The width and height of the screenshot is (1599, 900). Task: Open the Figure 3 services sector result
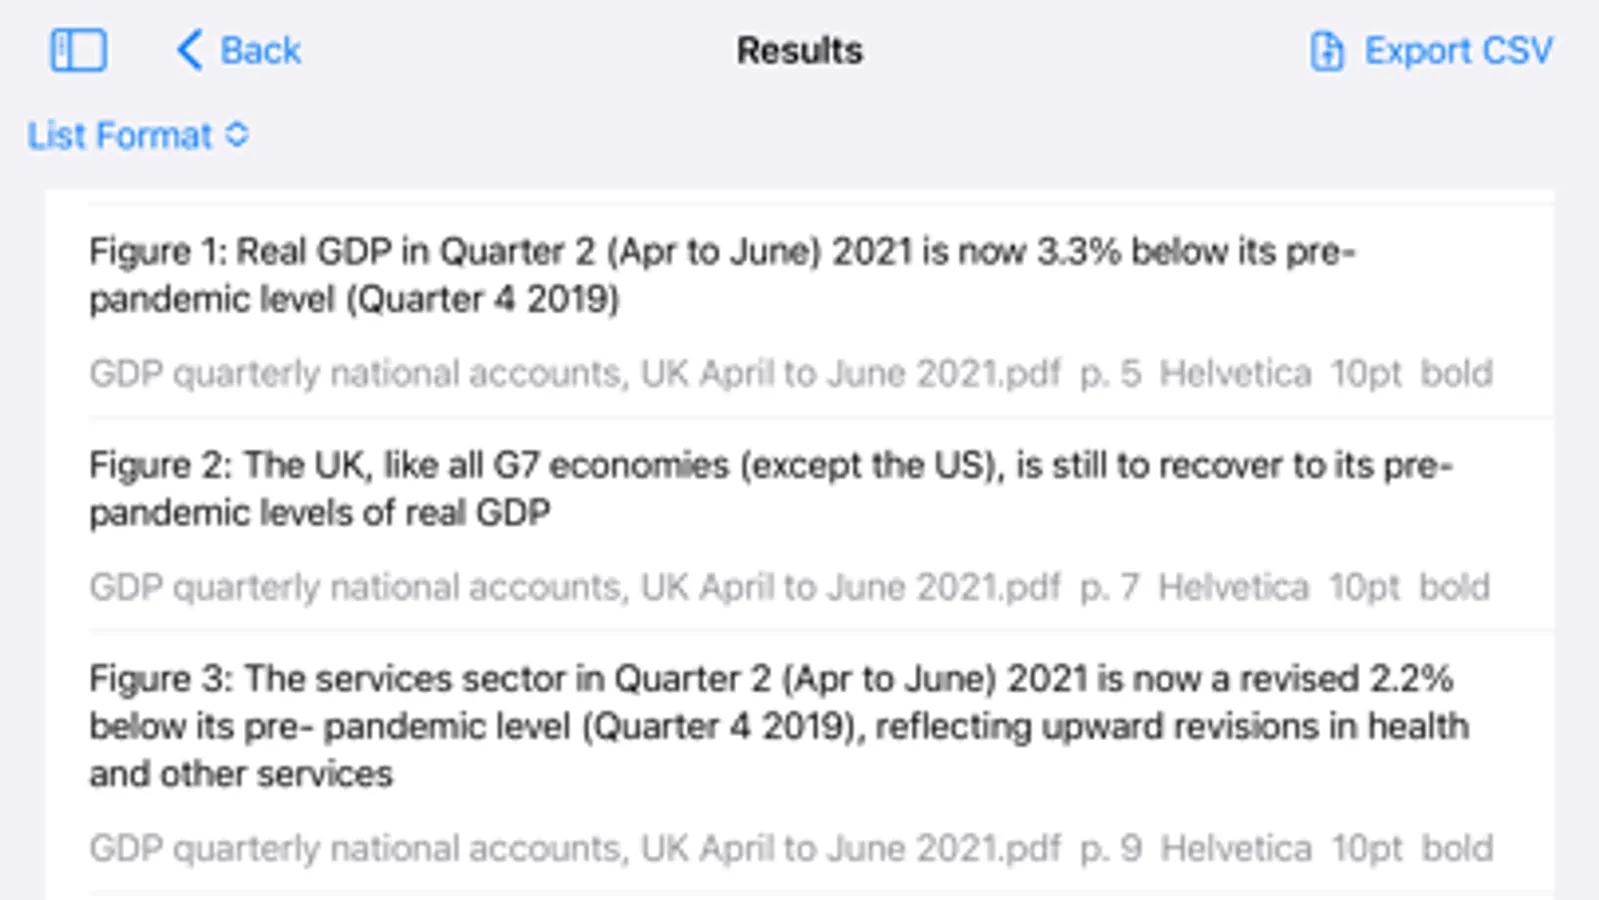(x=778, y=726)
